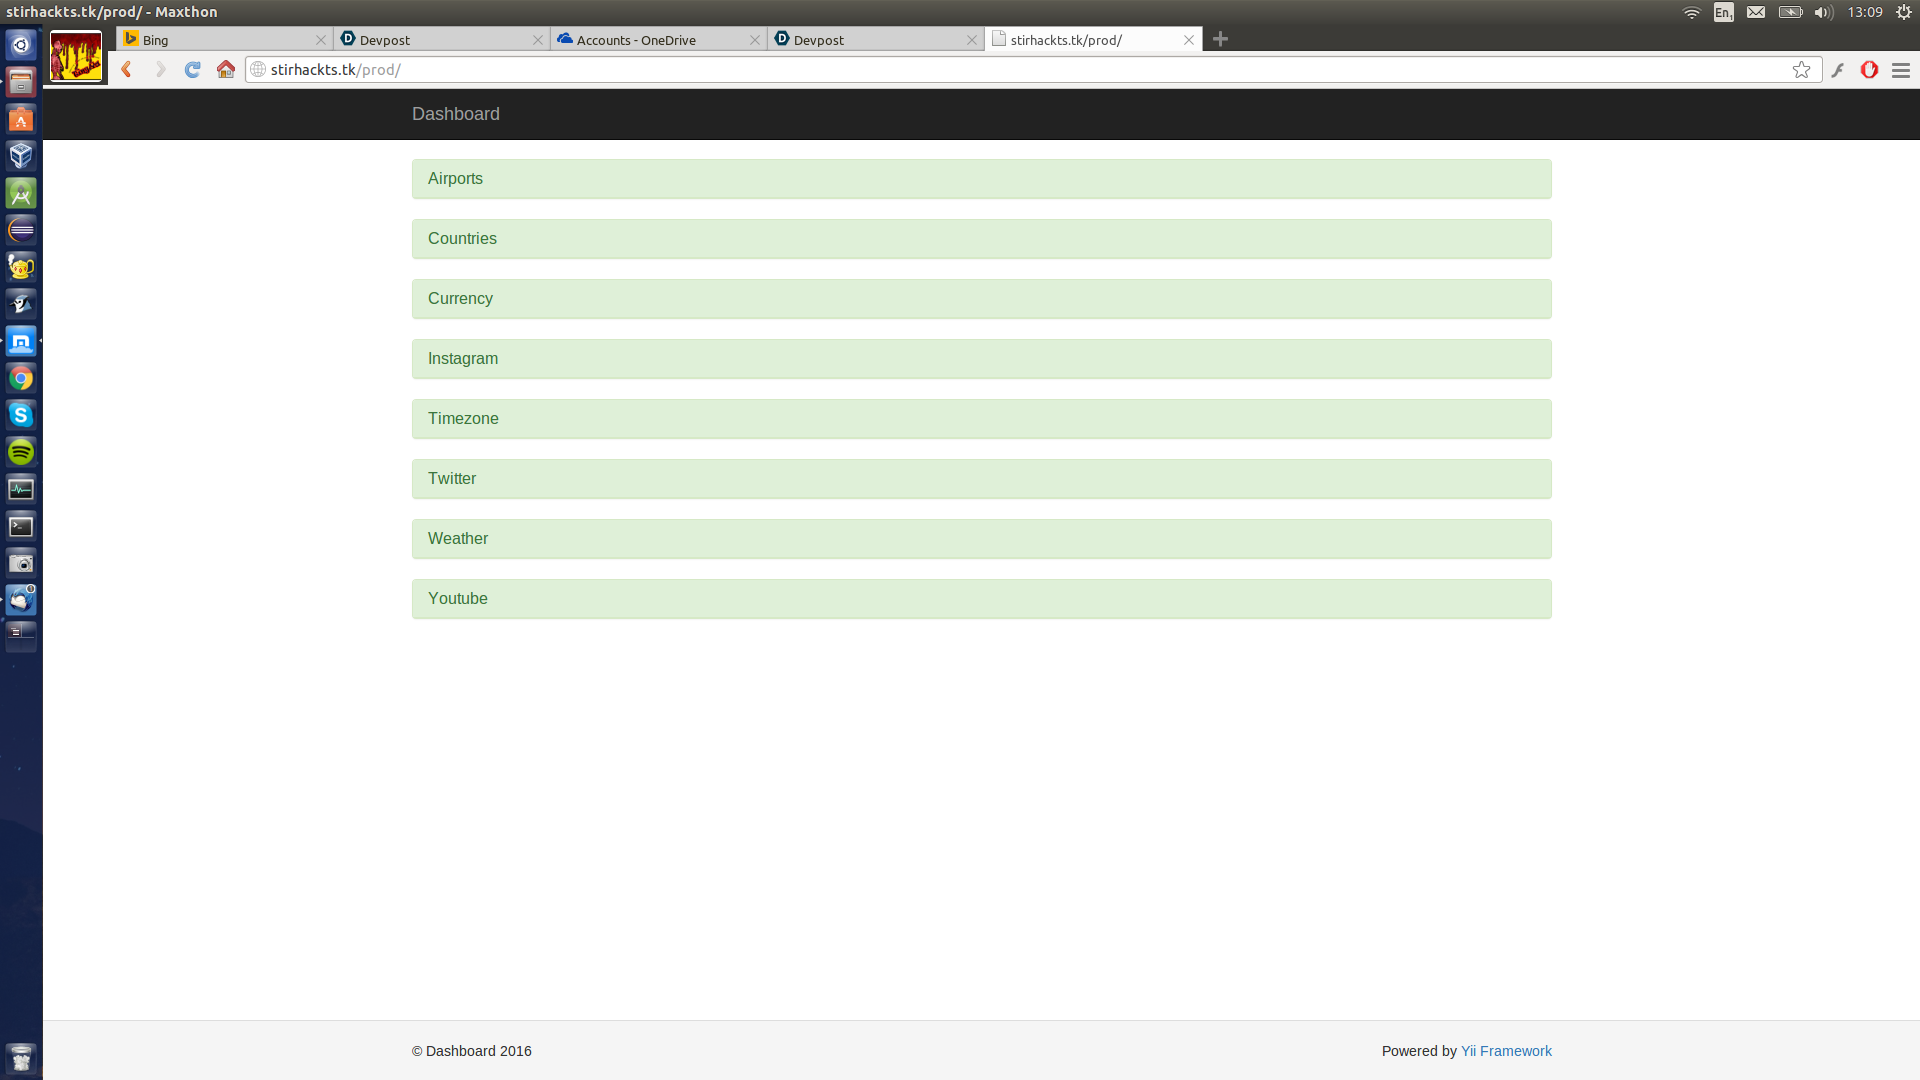Click the browser back arrow
Screen dimensions: 1920x1080
click(127, 70)
